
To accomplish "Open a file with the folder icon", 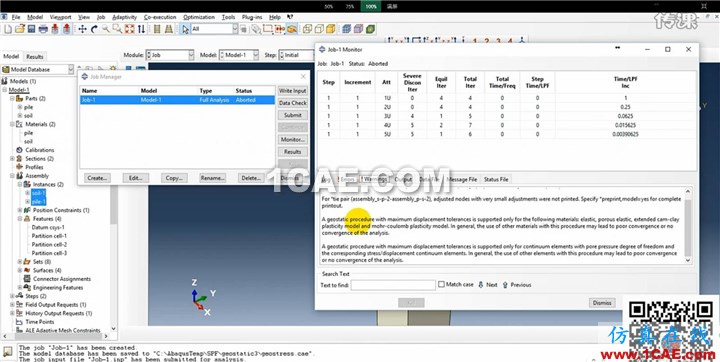I will tap(20, 29).
